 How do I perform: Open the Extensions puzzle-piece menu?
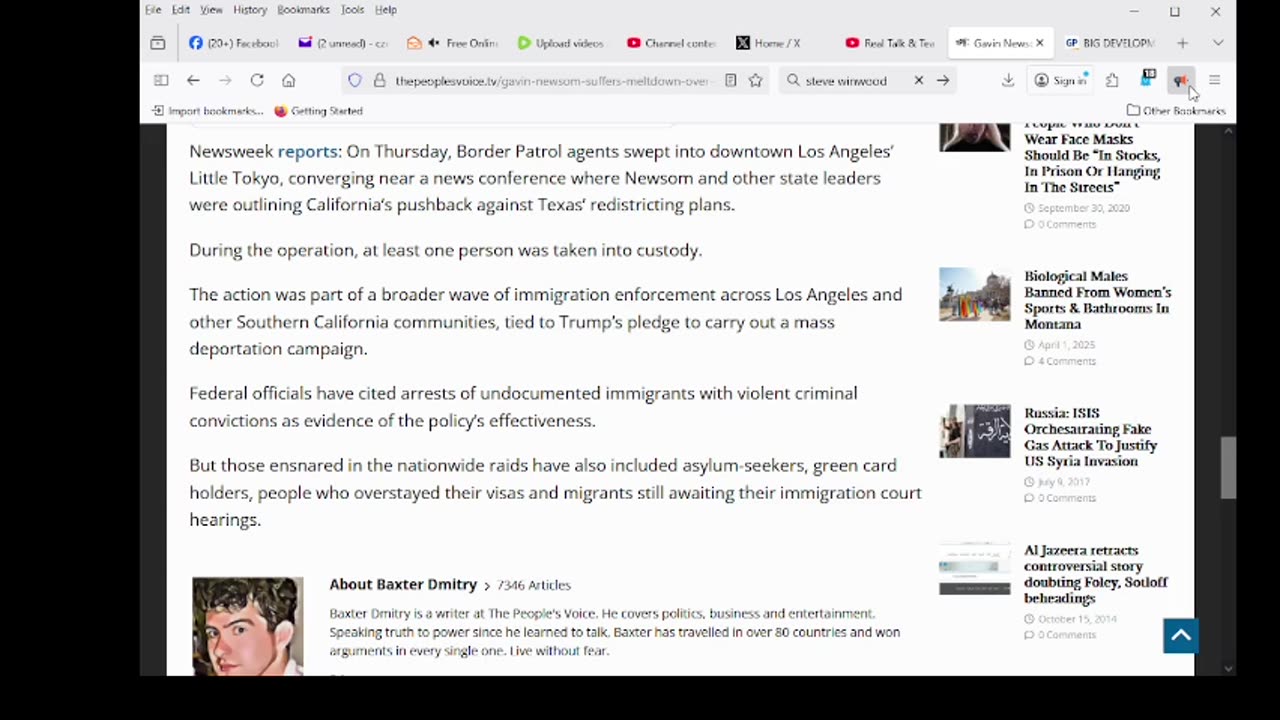click(1112, 80)
